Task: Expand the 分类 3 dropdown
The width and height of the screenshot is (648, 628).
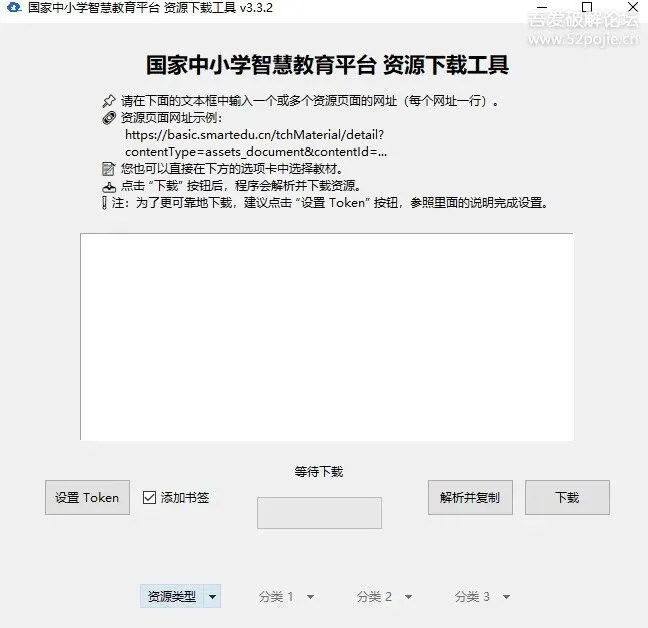Action: (482, 597)
